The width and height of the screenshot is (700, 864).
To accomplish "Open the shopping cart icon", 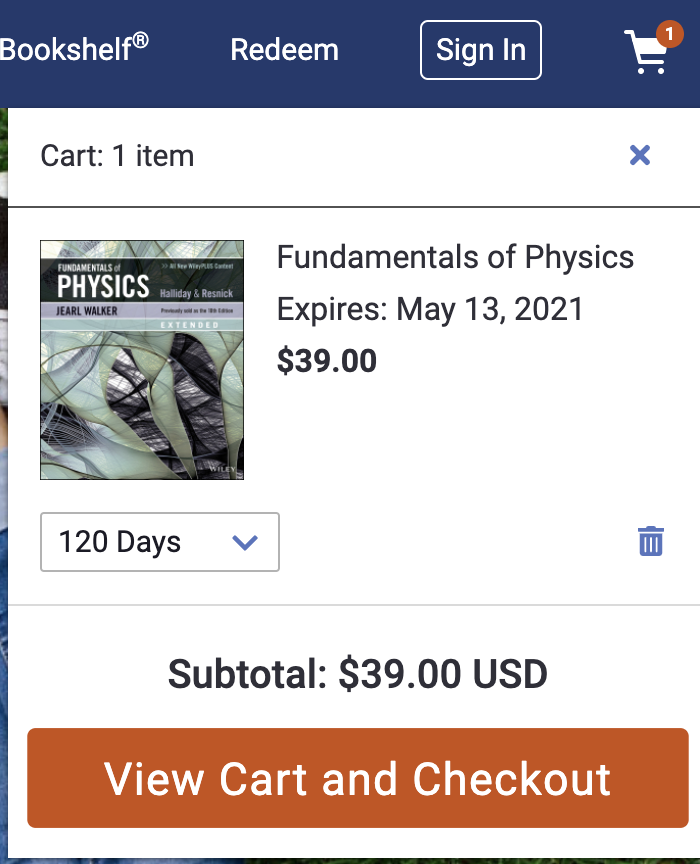I will click(646, 53).
